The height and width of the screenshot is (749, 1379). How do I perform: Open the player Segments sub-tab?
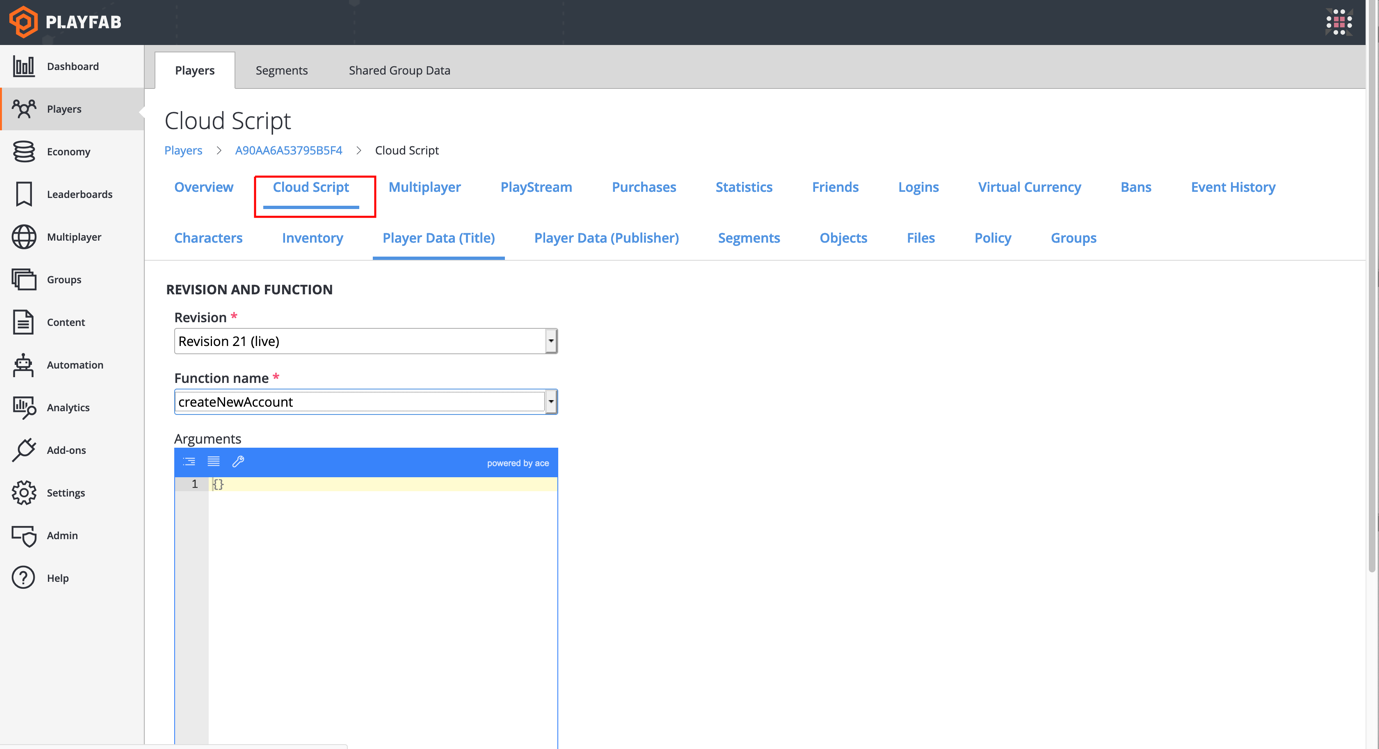pyautogui.click(x=749, y=238)
